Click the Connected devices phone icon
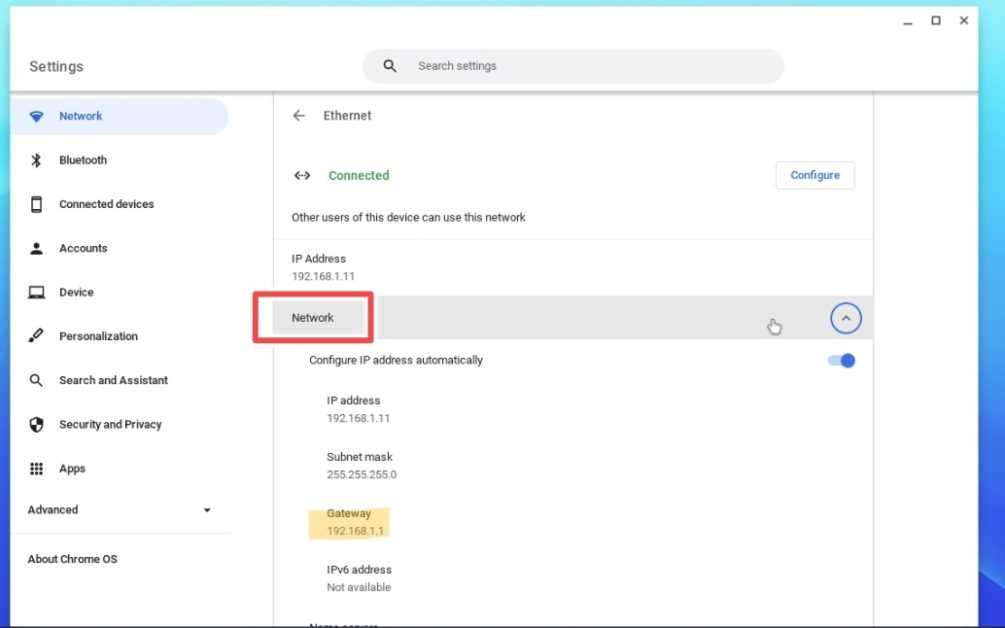Viewport: 1005px width, 628px height. pos(37,204)
